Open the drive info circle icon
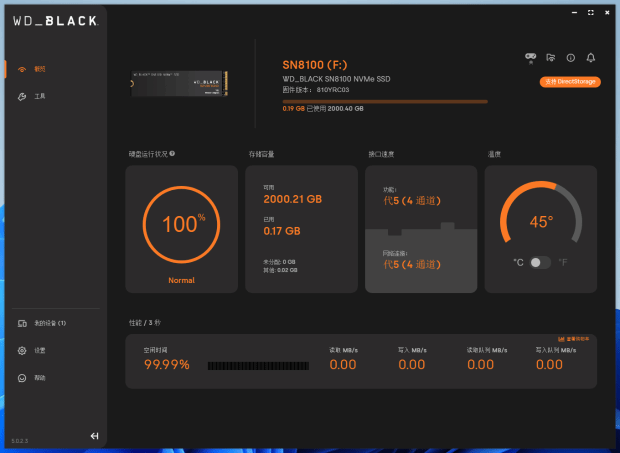This screenshot has width=620, height=453. click(571, 58)
